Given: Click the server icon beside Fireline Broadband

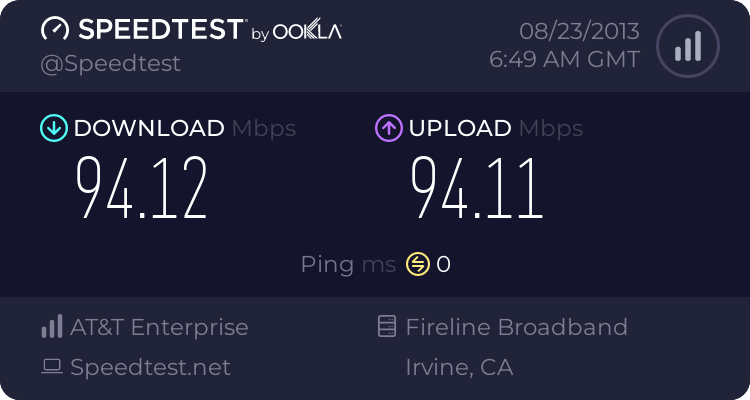Looking at the screenshot, I should pyautogui.click(x=386, y=327).
